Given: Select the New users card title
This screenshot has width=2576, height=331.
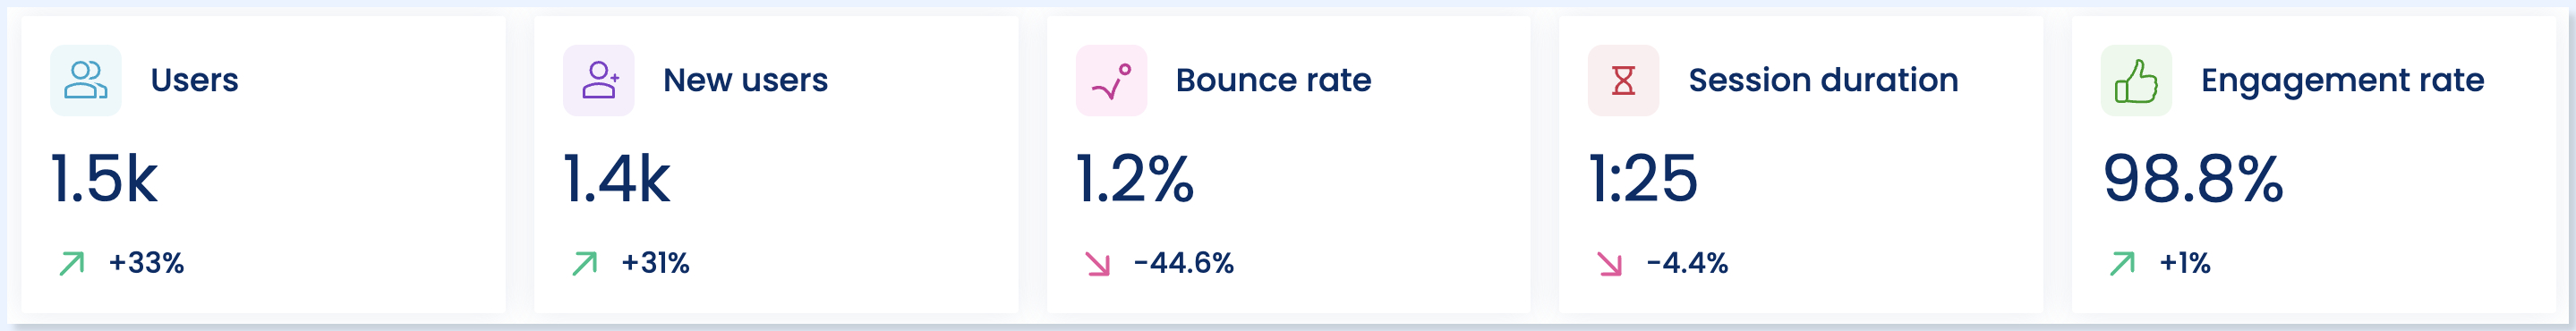Looking at the screenshot, I should pos(746,80).
